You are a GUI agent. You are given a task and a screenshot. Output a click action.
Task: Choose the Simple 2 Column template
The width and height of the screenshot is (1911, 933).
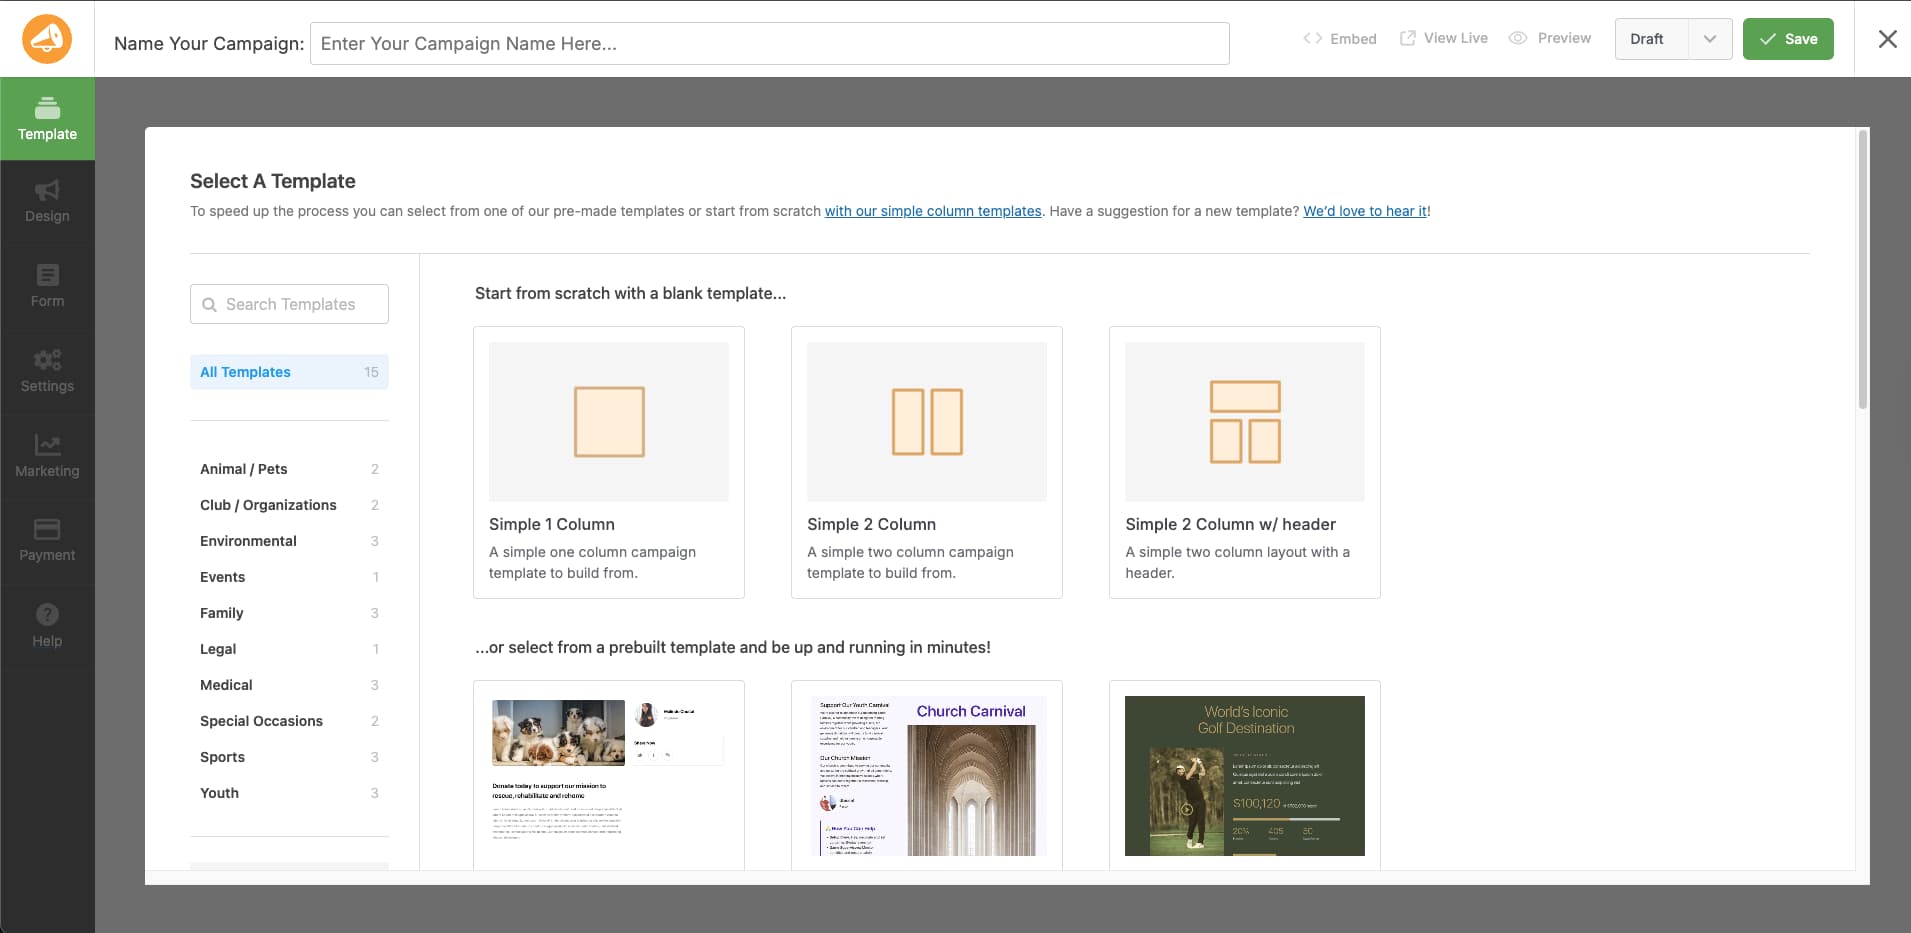926,462
